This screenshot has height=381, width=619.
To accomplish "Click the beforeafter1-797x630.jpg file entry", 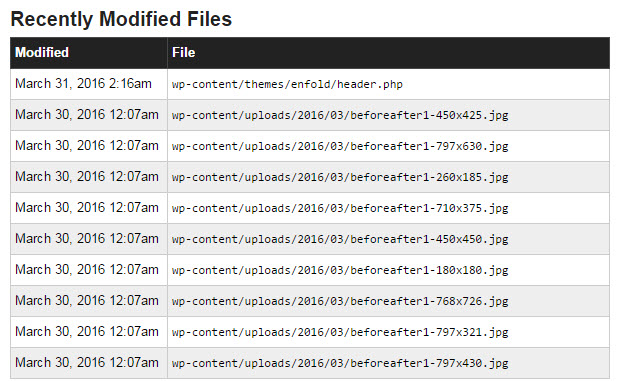I will [340, 146].
